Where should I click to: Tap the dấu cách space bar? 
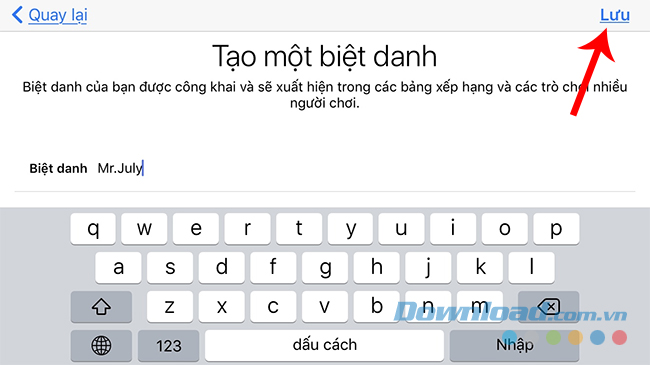324,345
